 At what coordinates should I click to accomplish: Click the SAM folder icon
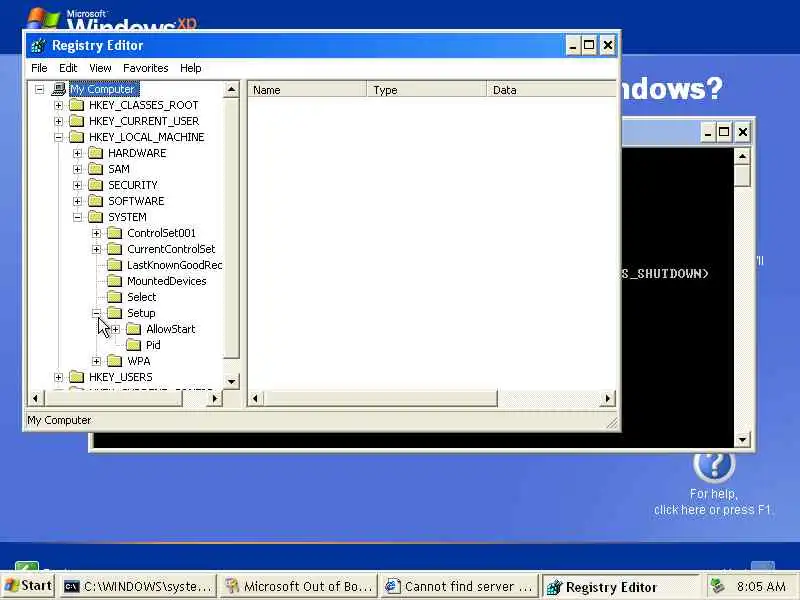95,169
